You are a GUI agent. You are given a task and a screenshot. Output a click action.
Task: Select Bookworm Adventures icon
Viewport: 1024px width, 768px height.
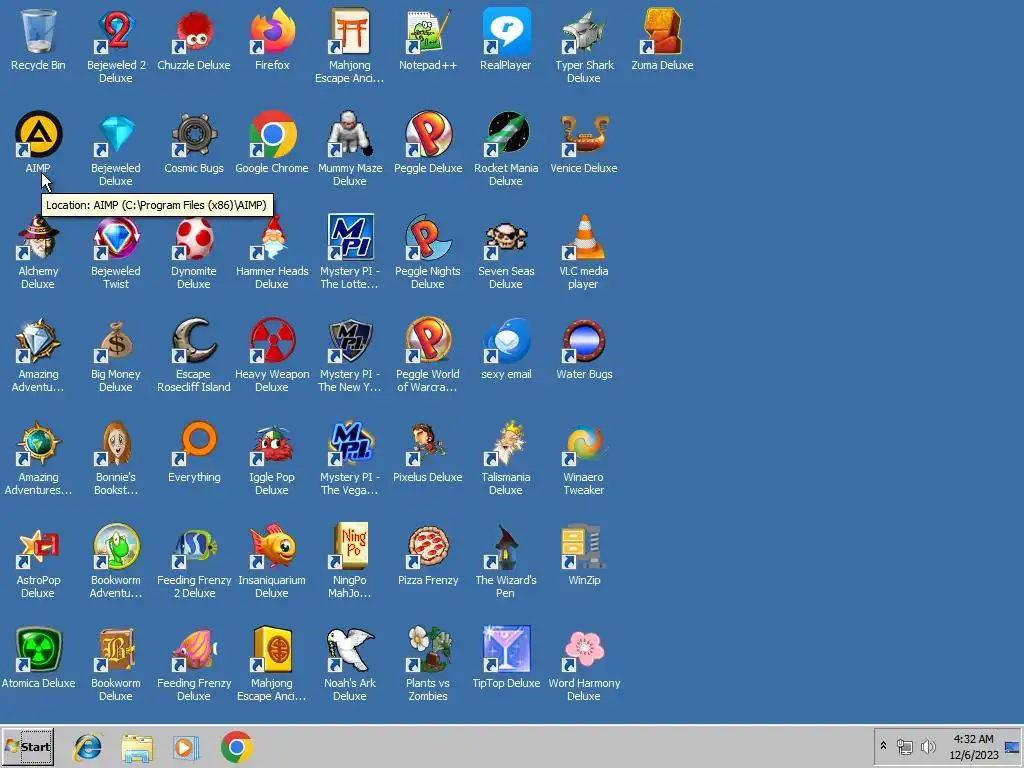pyautogui.click(x=116, y=547)
